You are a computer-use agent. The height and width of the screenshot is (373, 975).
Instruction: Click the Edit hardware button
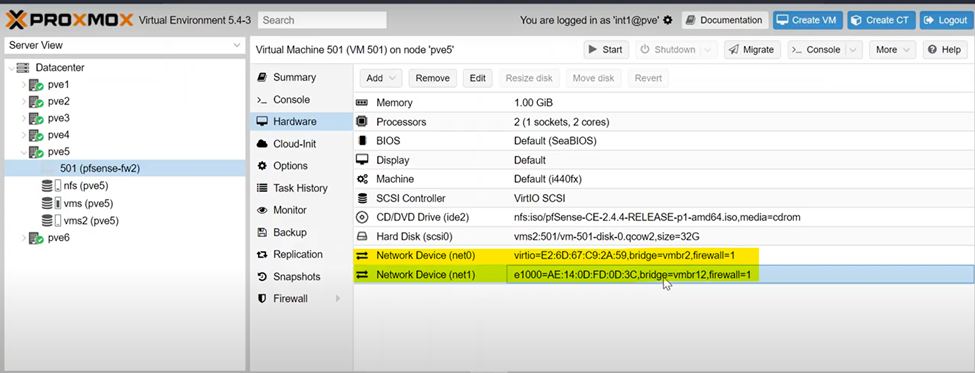478,78
